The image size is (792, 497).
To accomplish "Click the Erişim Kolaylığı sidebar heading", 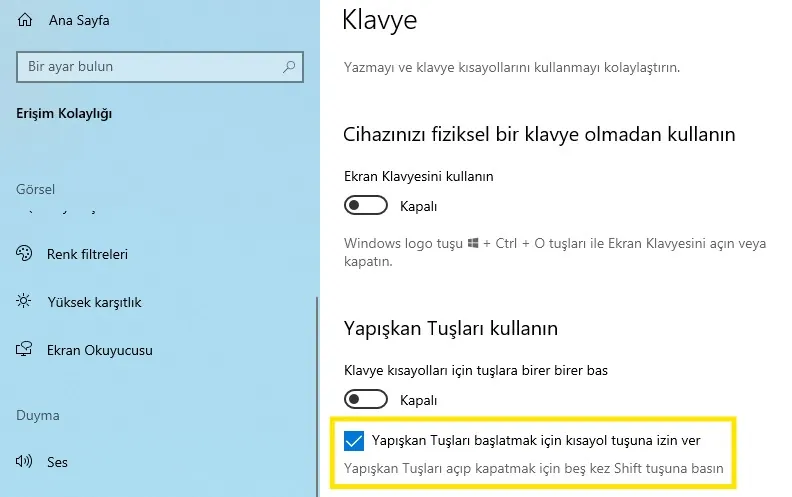I will click(x=64, y=114).
